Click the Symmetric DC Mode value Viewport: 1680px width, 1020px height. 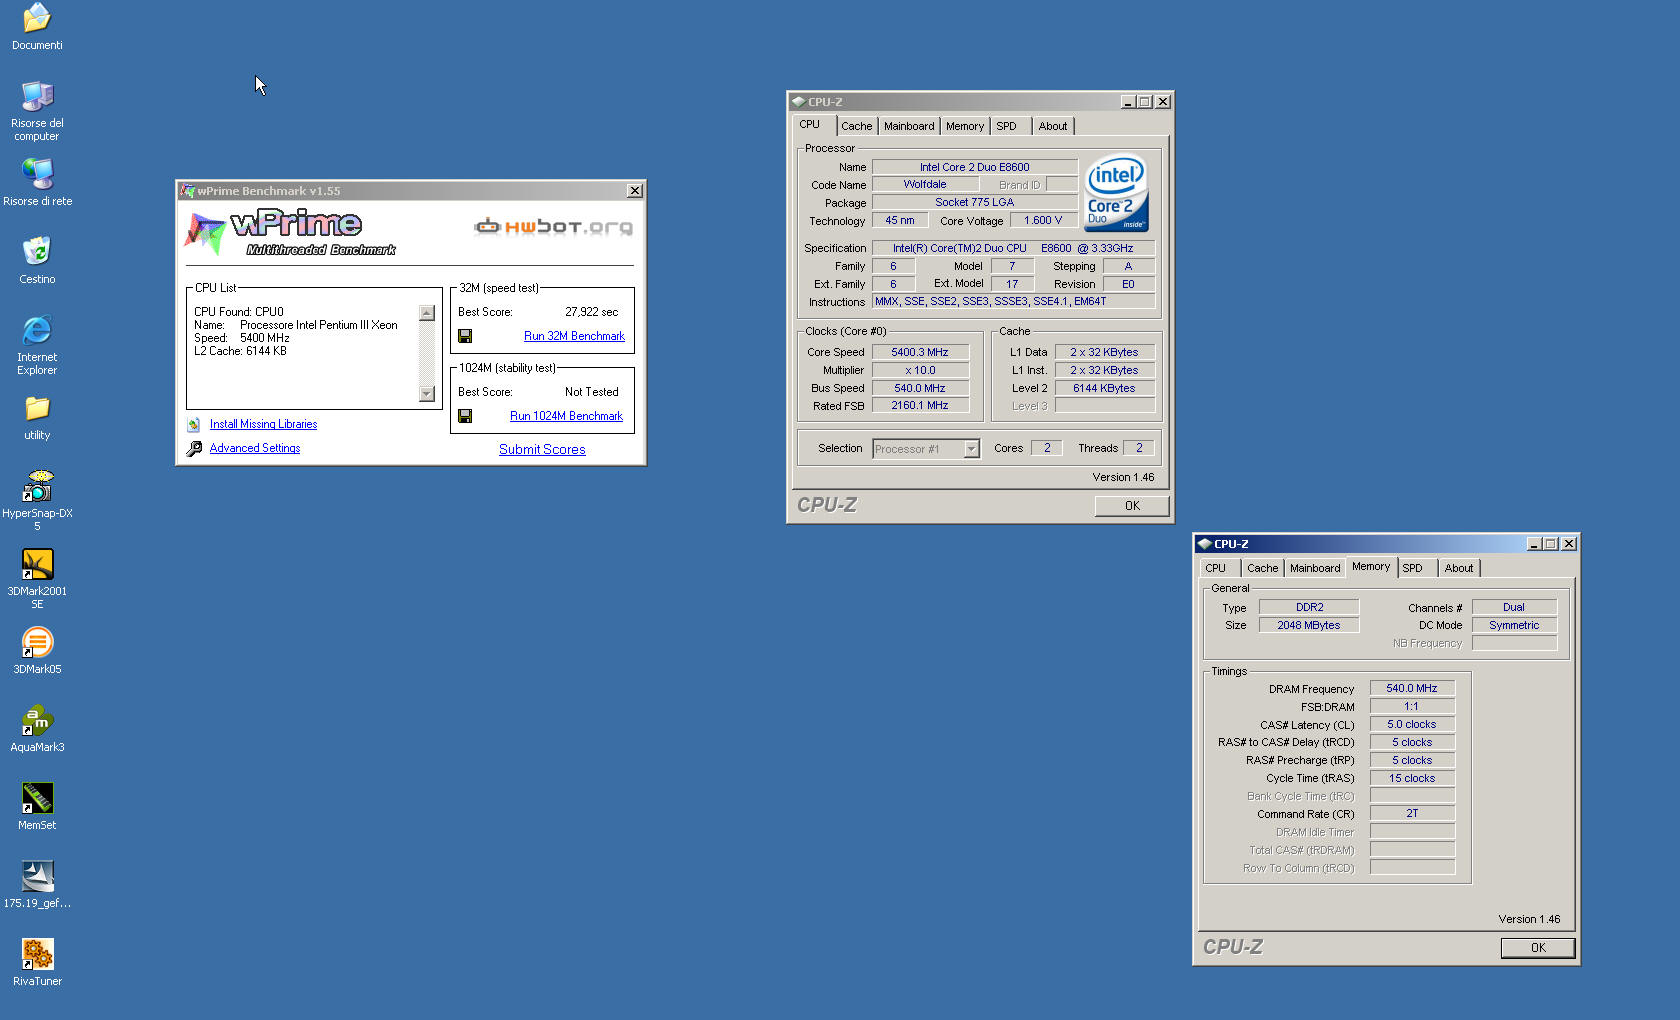[x=1514, y=625]
